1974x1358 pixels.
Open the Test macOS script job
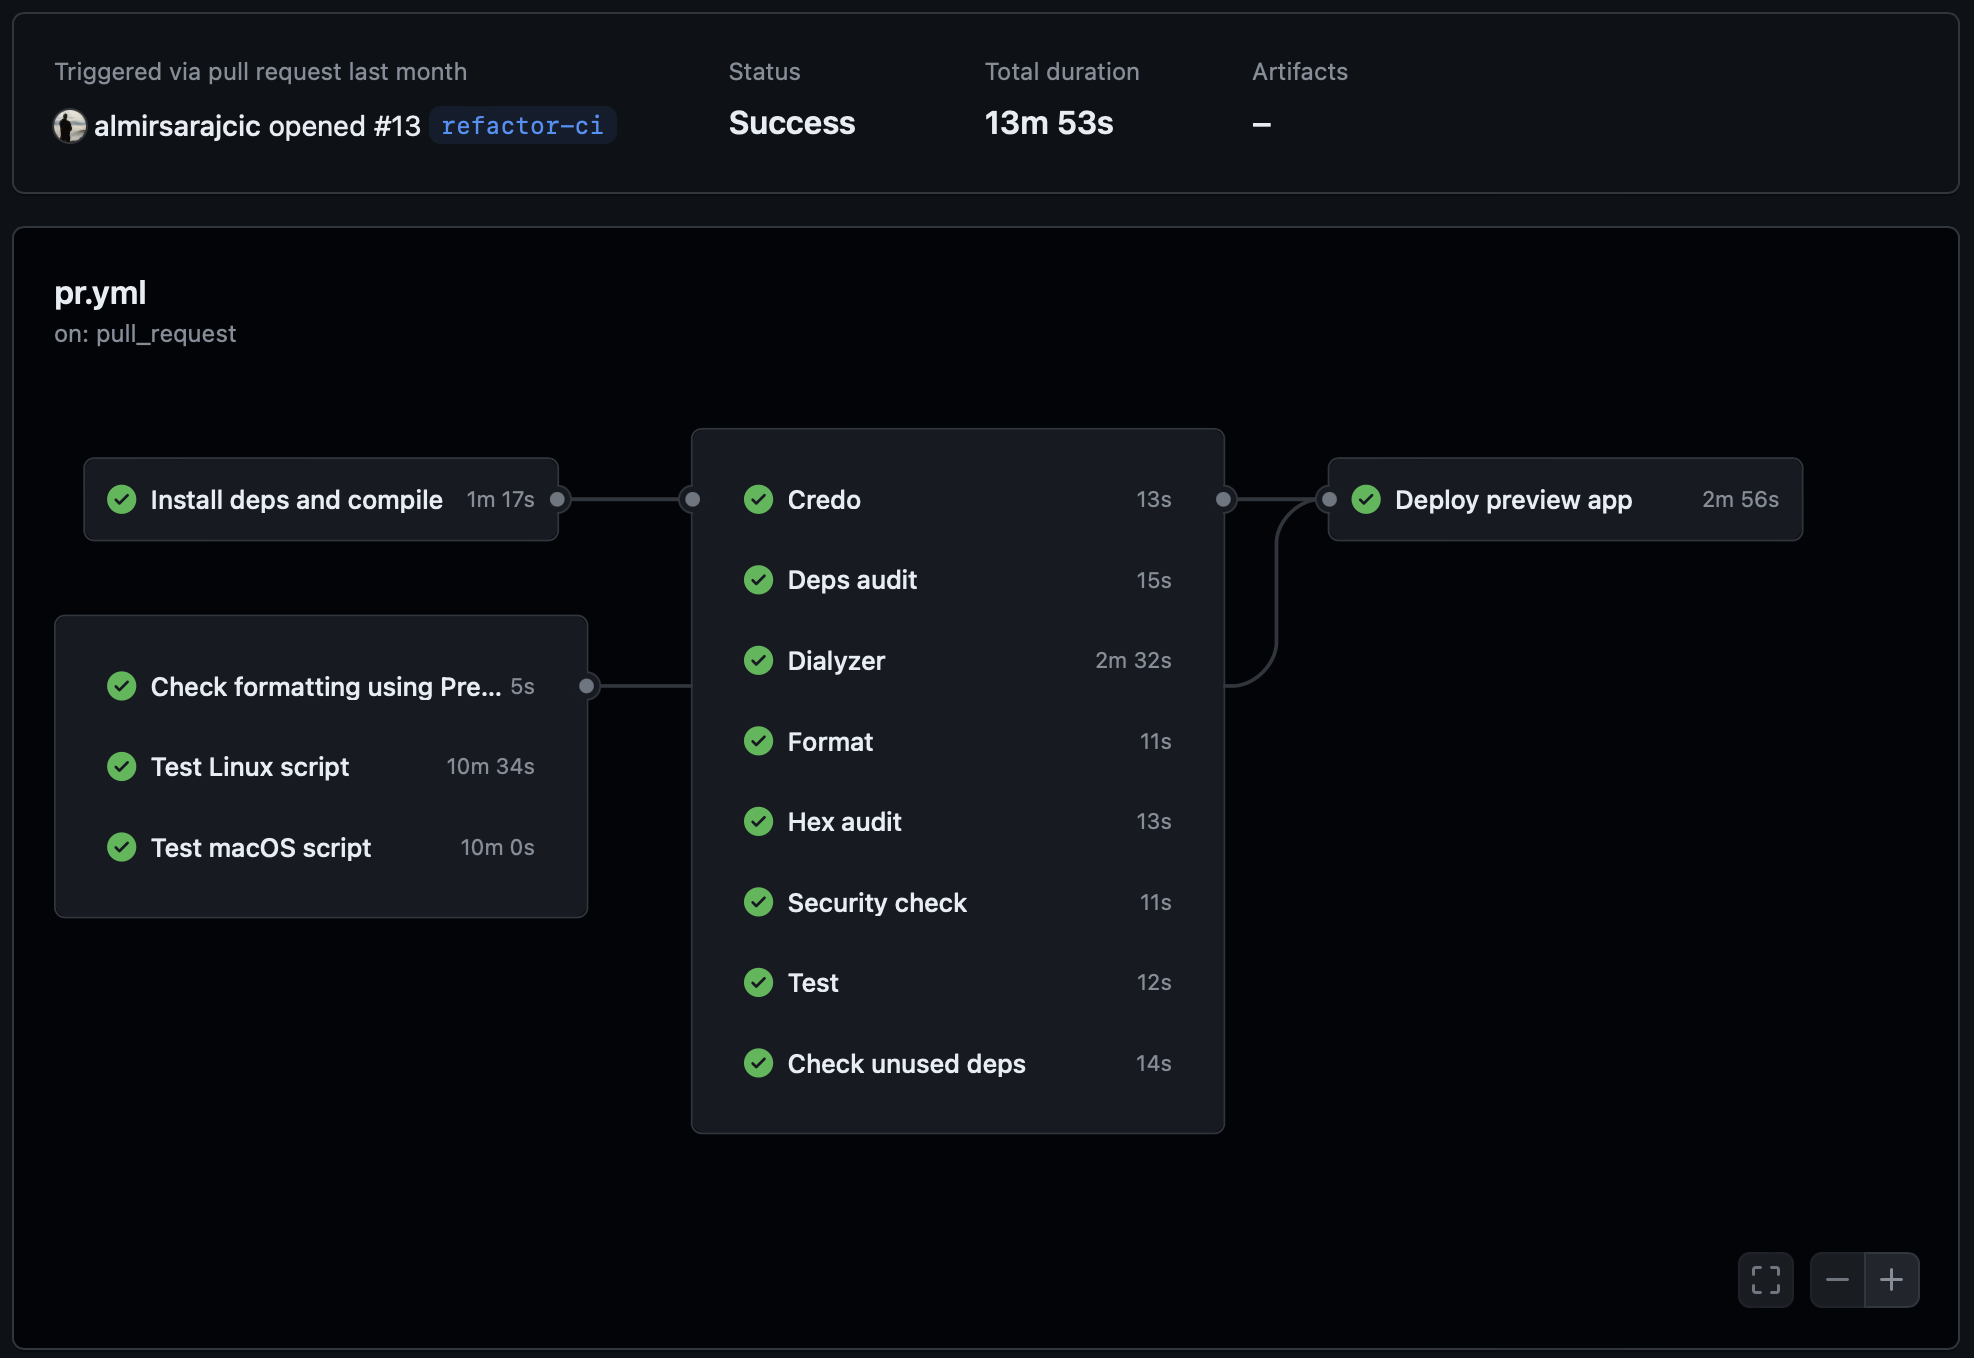(261, 848)
